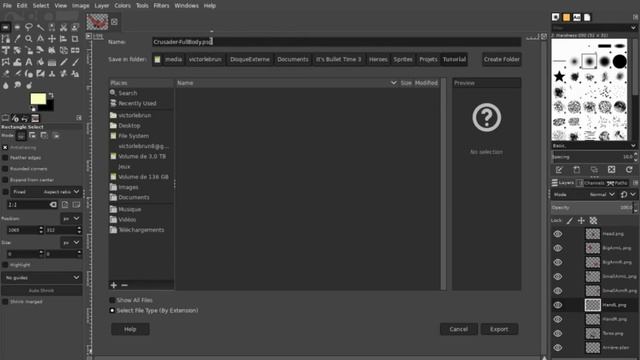Select the Text tool
Image resolution: width=640 pixels, height=360 pixels.
[29, 62]
